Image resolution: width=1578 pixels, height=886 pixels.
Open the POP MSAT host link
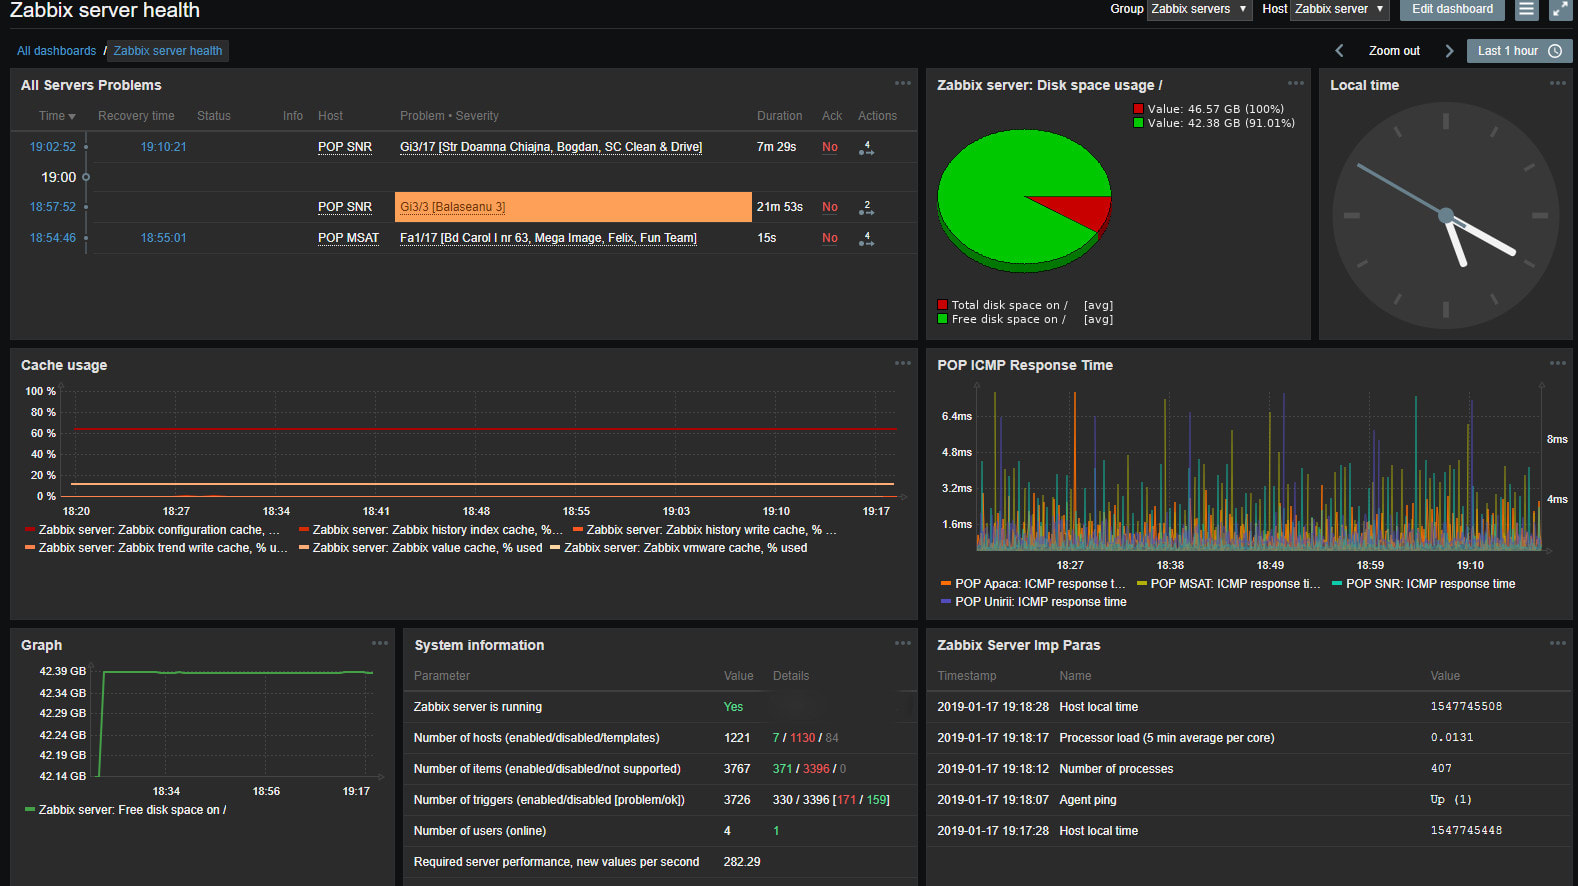click(x=348, y=238)
